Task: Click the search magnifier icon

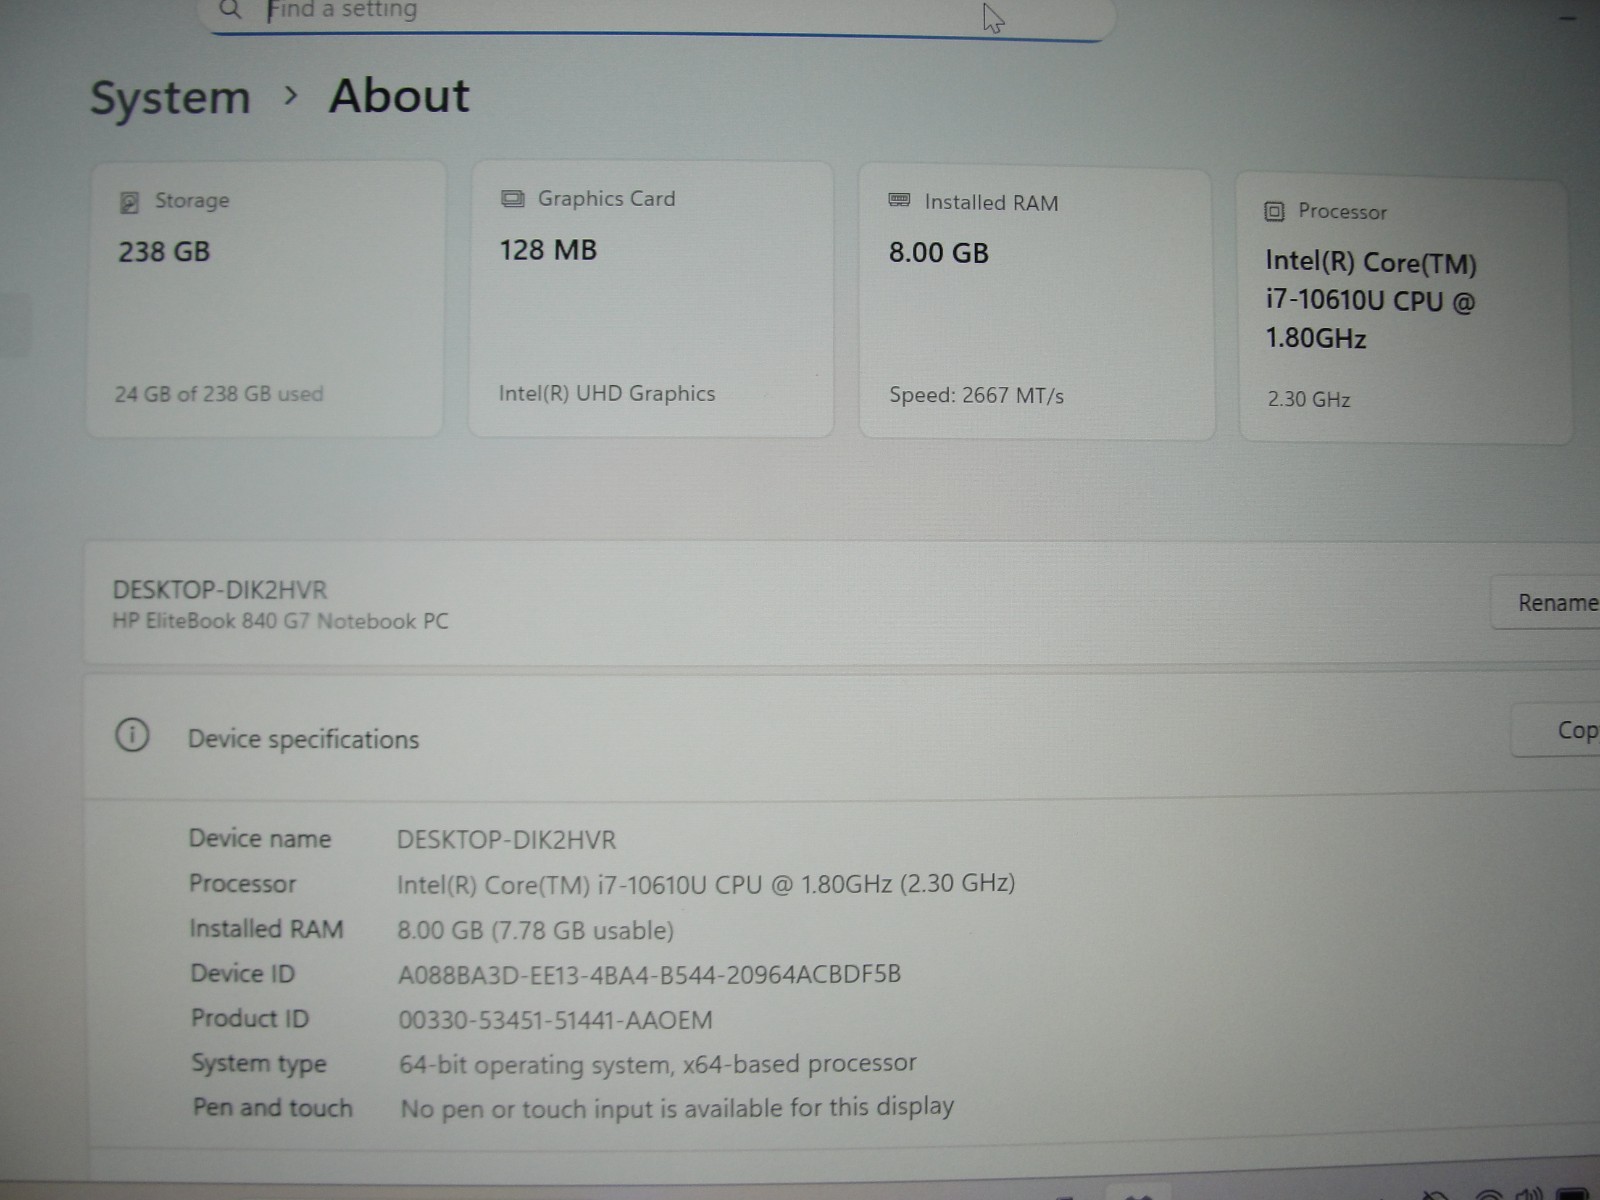Action: (x=230, y=10)
